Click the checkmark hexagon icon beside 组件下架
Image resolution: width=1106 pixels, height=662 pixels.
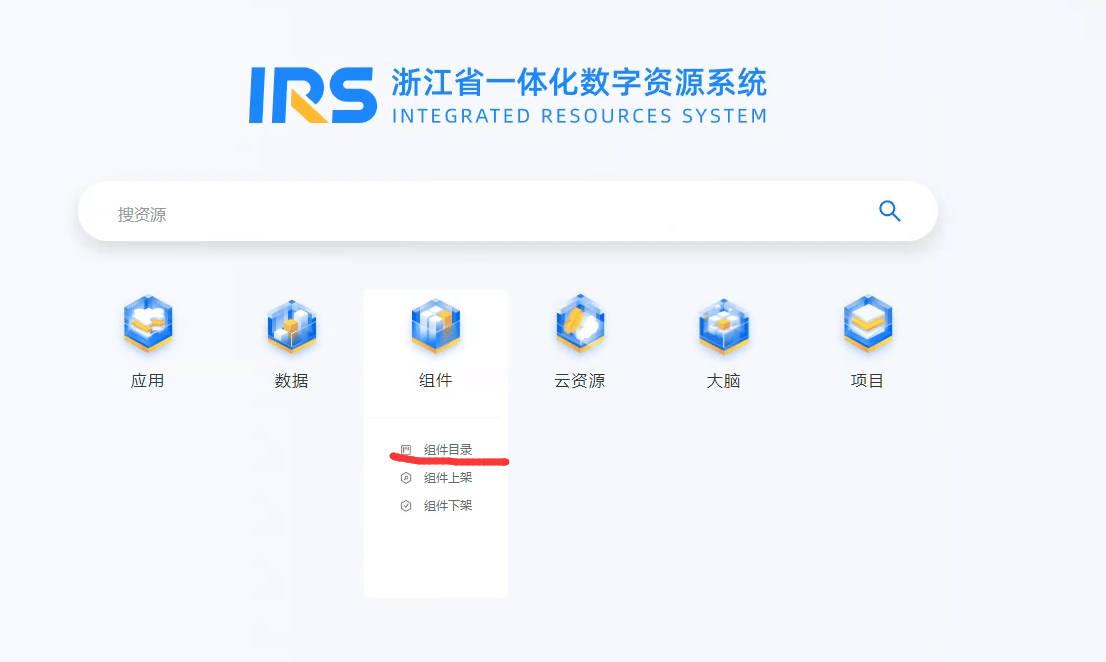point(406,506)
